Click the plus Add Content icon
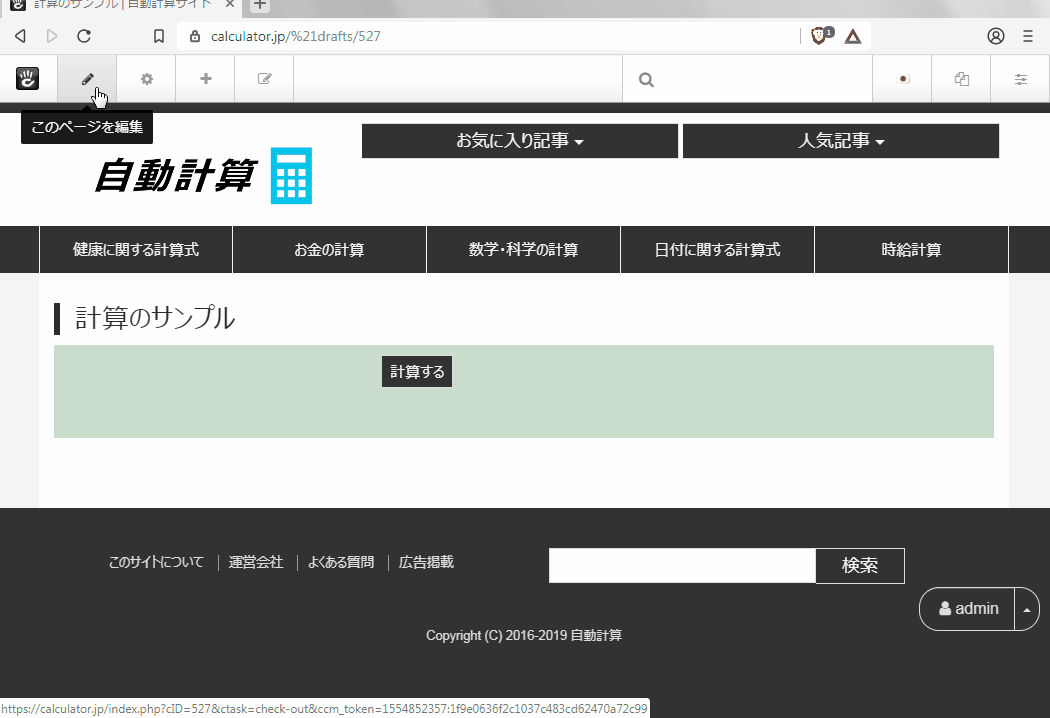Viewport: 1050px width, 718px height. pos(205,79)
